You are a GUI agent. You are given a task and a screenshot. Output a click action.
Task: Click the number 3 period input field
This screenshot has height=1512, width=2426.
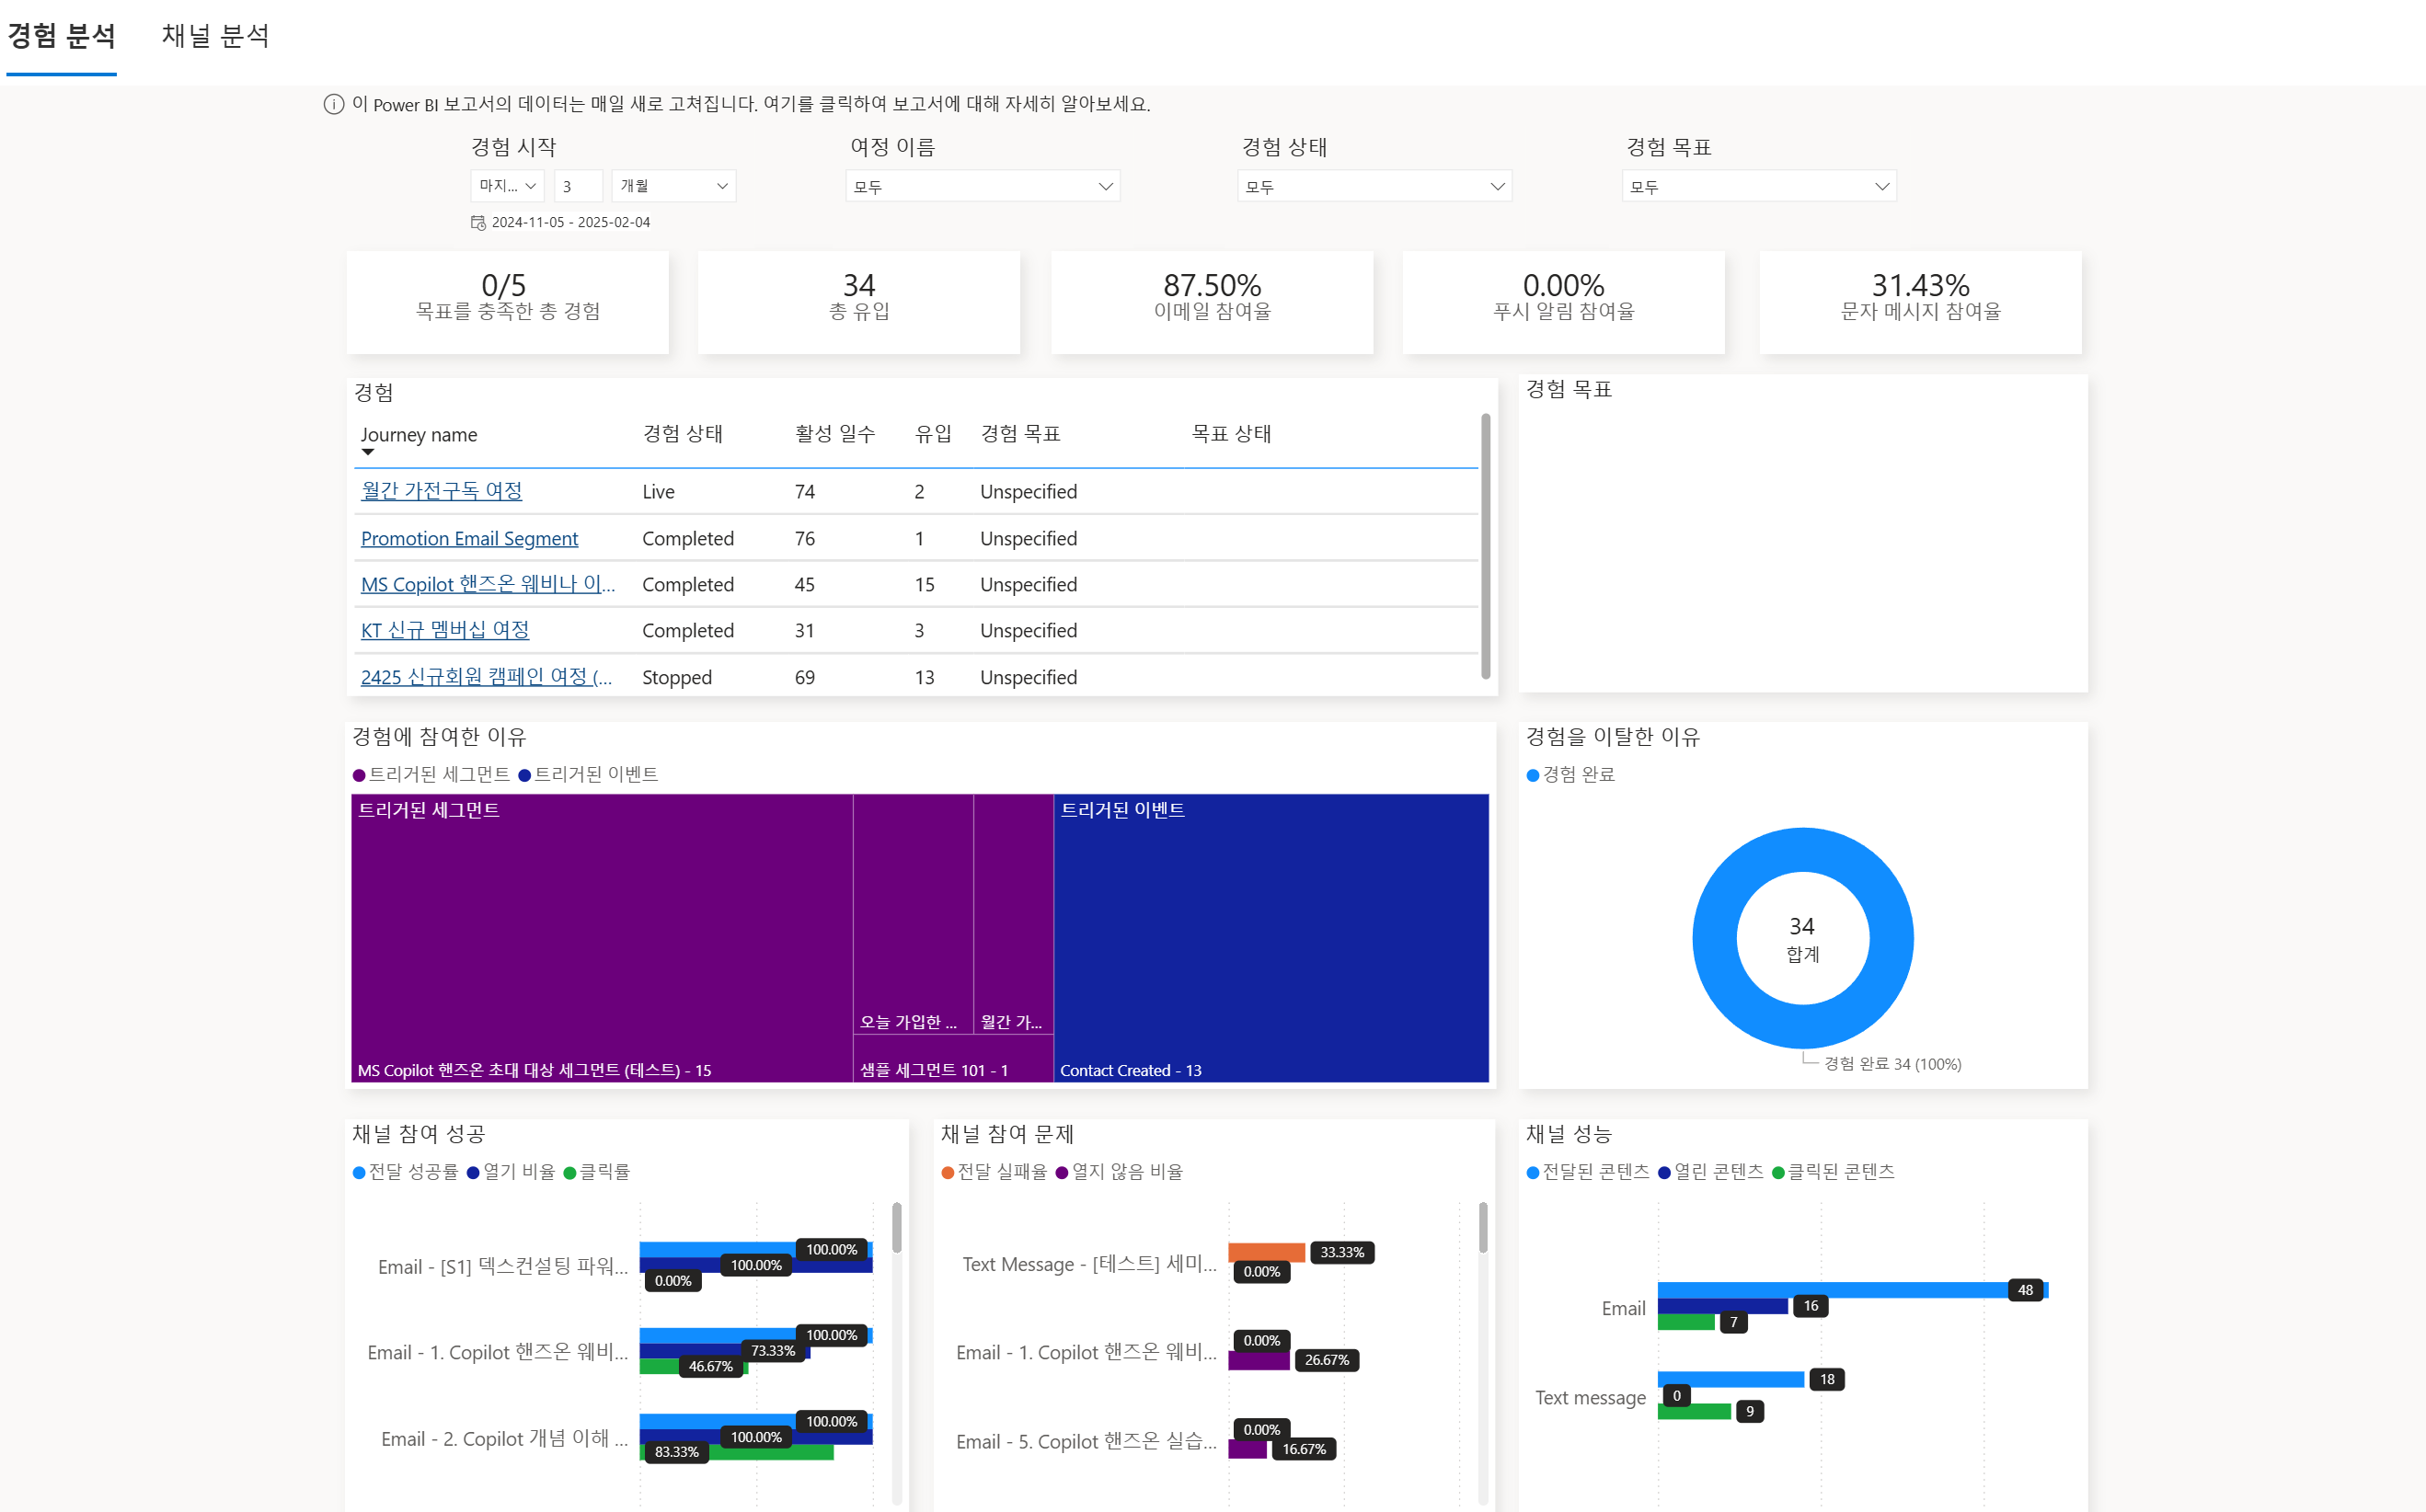tap(577, 186)
